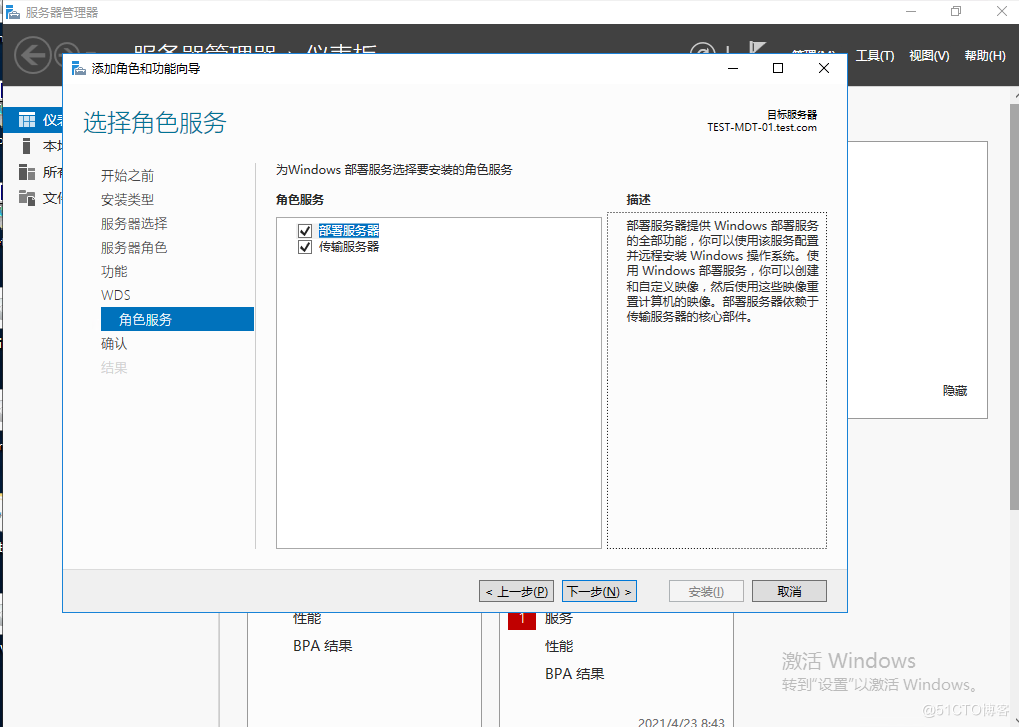Click the local server icon in sidebar

tap(27, 146)
